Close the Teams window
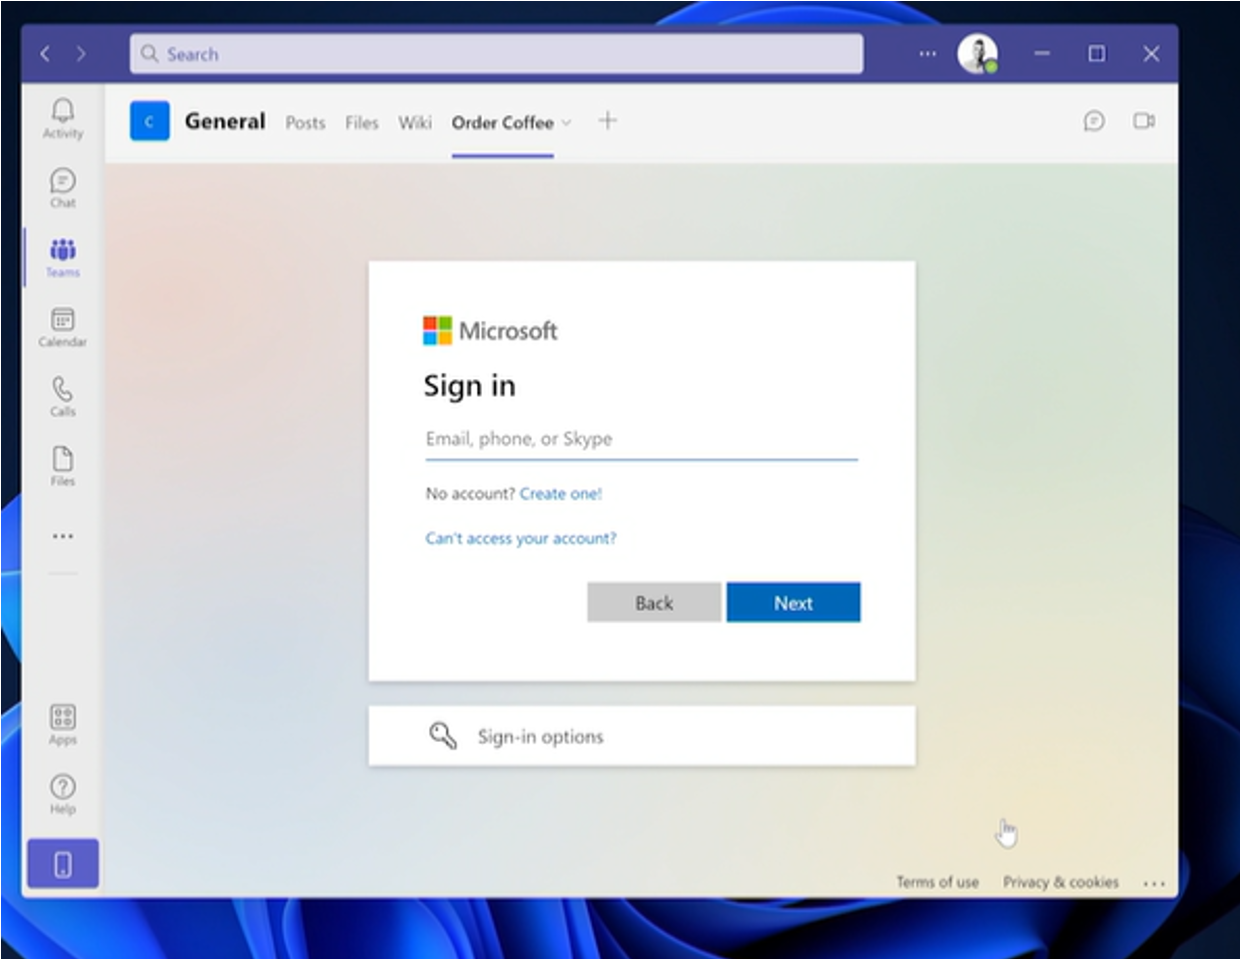Screen dimensions: 1240x959 [1151, 54]
